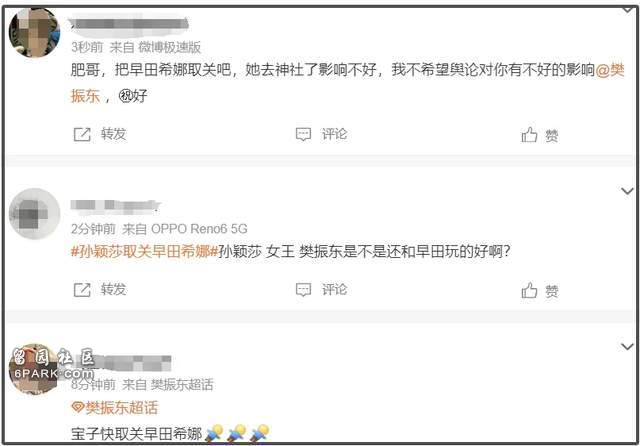The image size is (640, 446).
Task: Click the 转发 label on the first post
Action: pyautogui.click(x=113, y=134)
